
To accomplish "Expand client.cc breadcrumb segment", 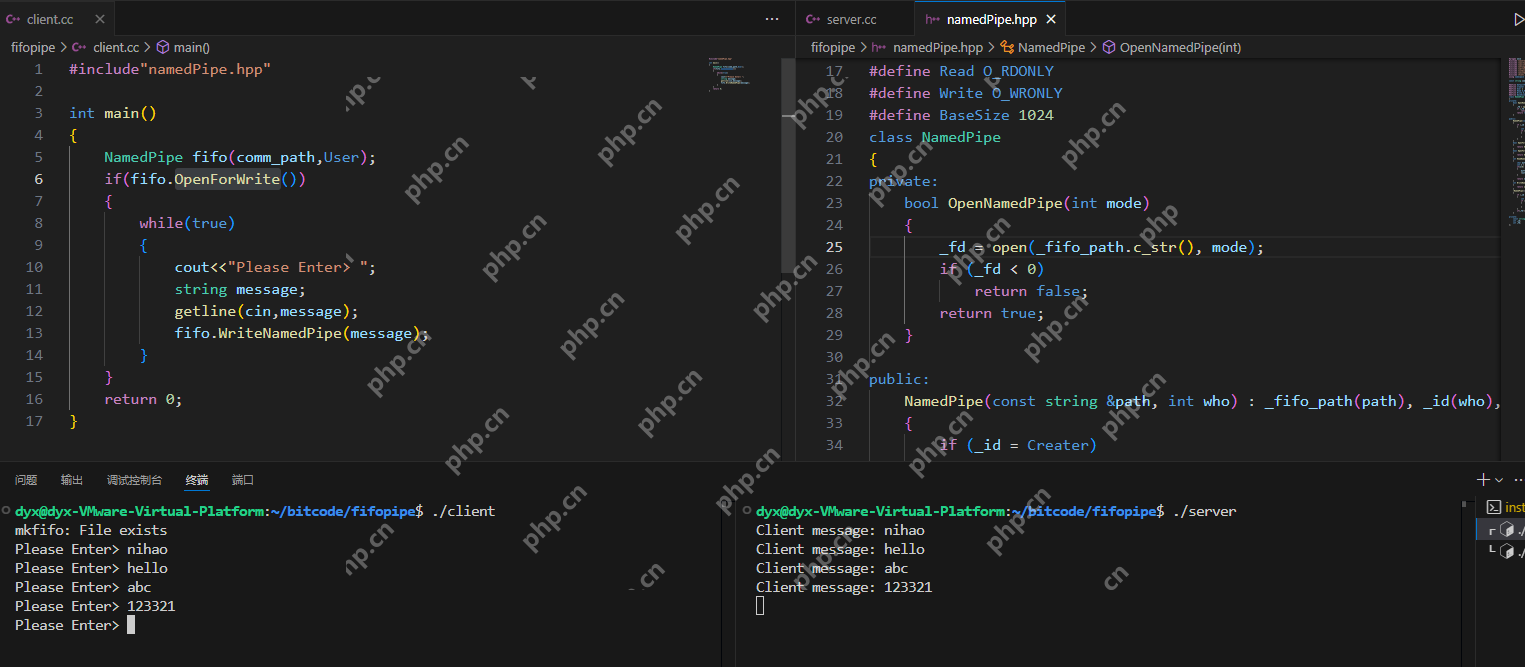I will coord(116,47).
